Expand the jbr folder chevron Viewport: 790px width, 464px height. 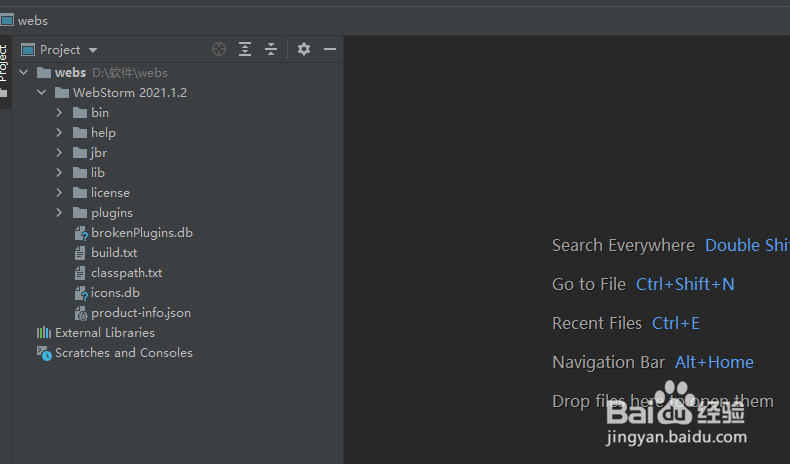click(59, 153)
